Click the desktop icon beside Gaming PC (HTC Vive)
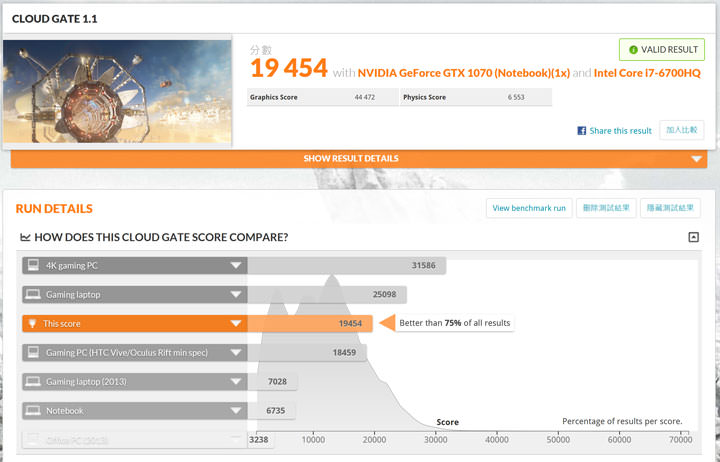720x462 pixels. pyautogui.click(x=33, y=353)
